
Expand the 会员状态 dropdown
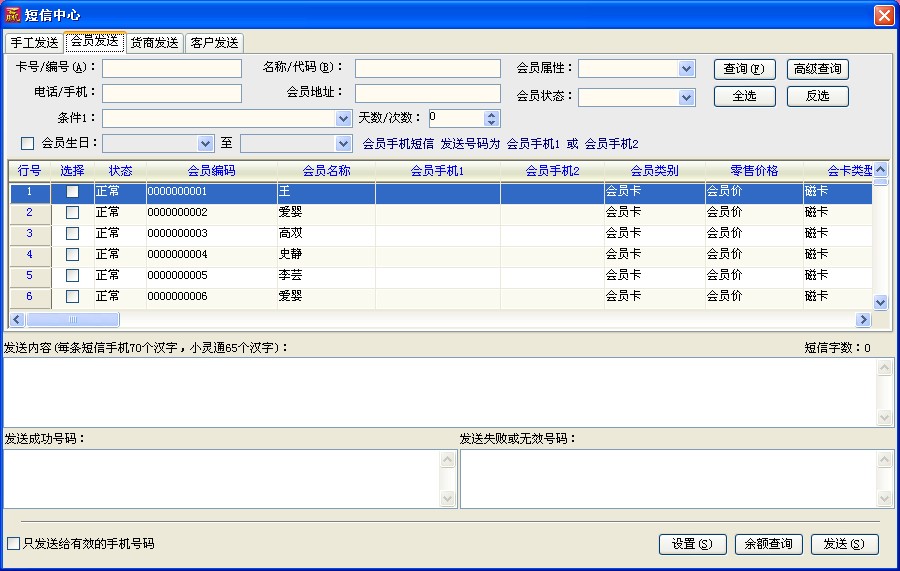(686, 97)
